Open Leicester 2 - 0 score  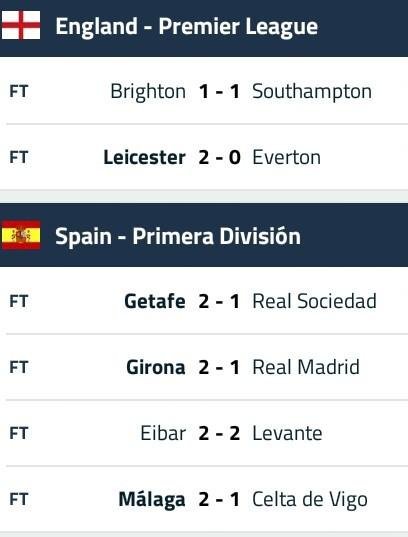click(219, 158)
